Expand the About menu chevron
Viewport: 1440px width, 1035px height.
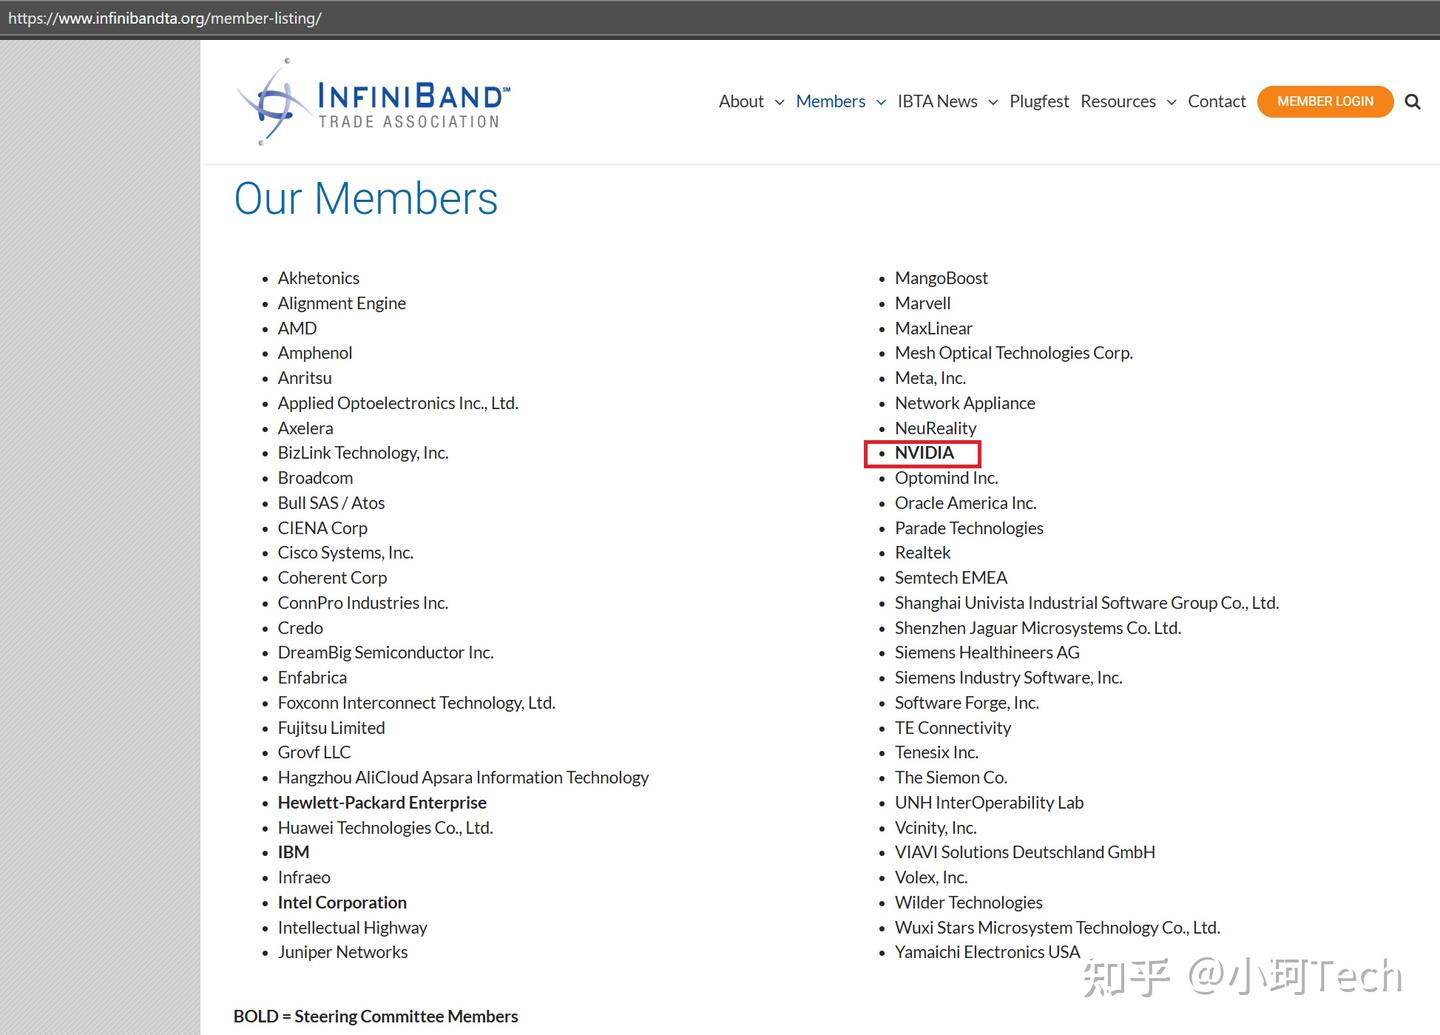pyautogui.click(x=779, y=102)
